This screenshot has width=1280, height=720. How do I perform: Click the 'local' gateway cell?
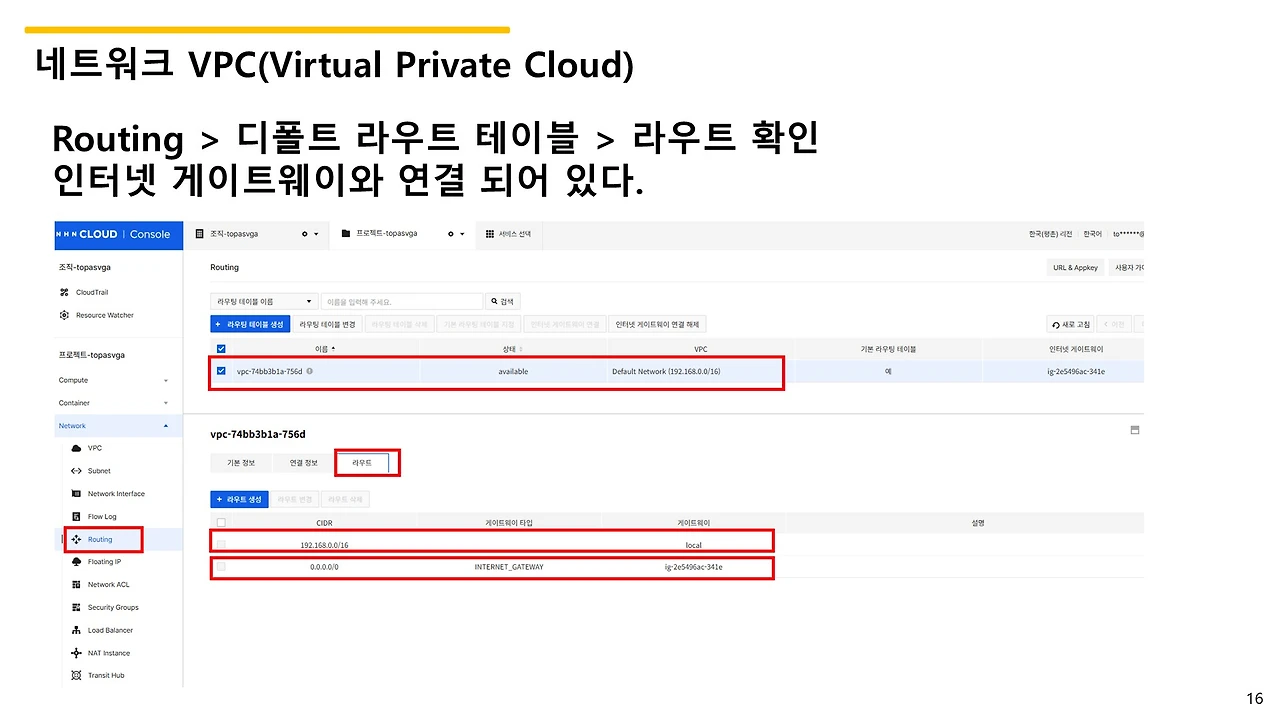pyautogui.click(x=694, y=545)
